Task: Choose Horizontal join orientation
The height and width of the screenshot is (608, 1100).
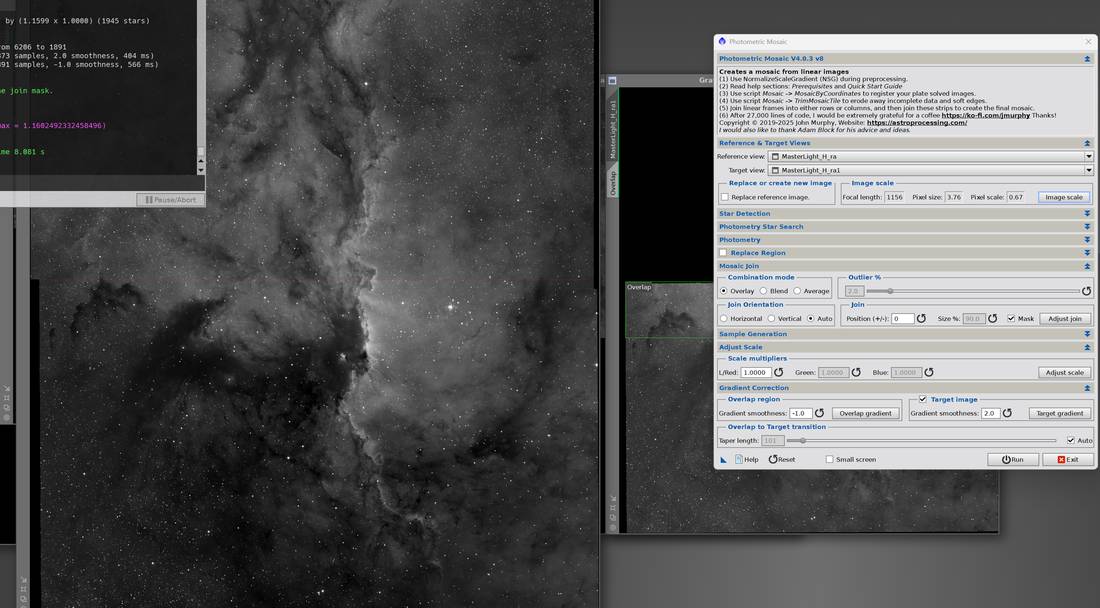Action: (724, 318)
